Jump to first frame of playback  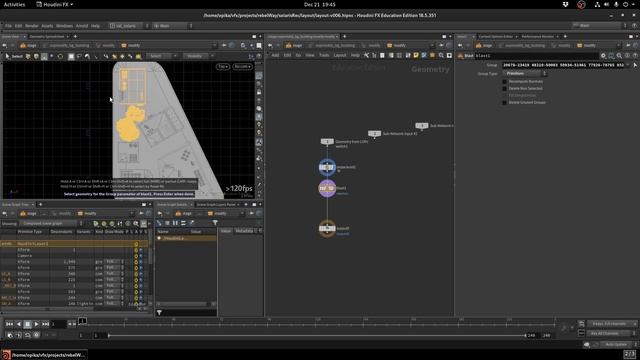coord(9,324)
